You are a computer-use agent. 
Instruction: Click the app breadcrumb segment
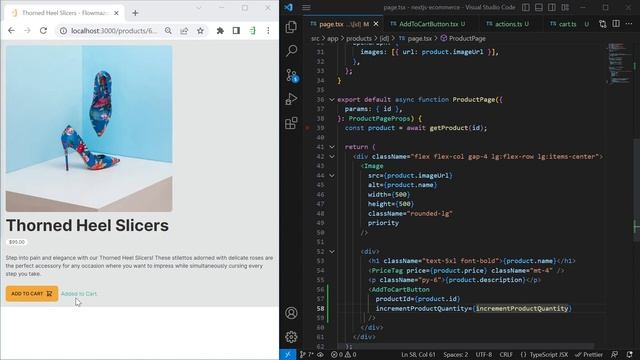coord(333,38)
